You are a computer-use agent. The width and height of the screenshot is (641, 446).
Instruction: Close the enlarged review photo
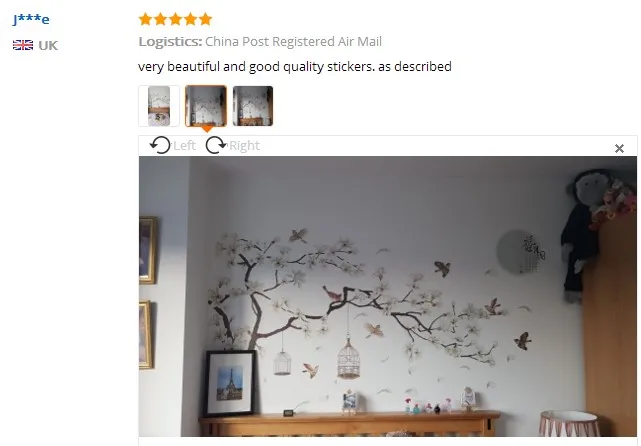tap(619, 148)
